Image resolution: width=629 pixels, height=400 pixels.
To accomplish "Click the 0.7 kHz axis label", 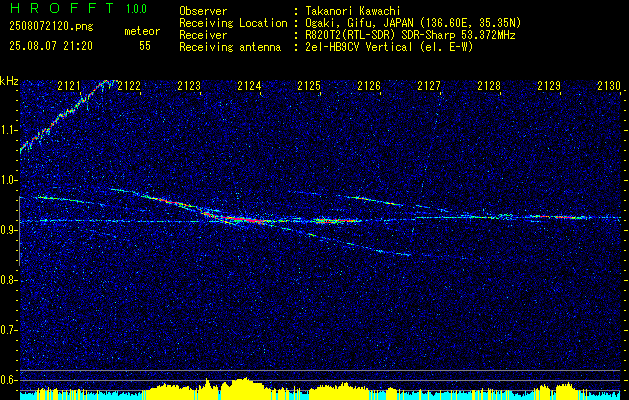I will point(8,330).
